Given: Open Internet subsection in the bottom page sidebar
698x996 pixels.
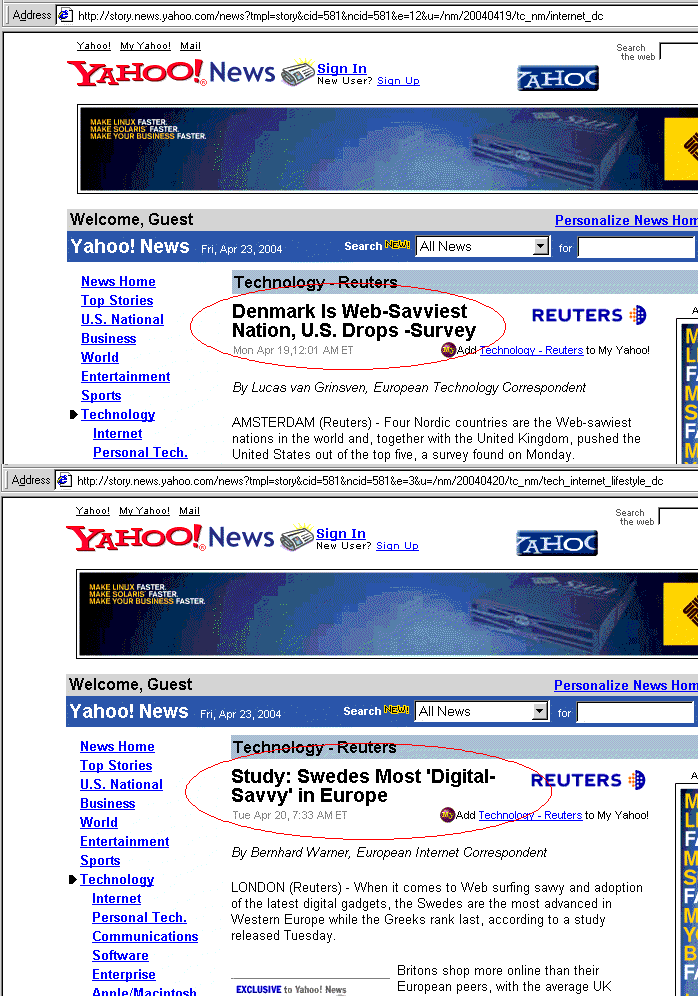Looking at the screenshot, I should tap(116, 899).
